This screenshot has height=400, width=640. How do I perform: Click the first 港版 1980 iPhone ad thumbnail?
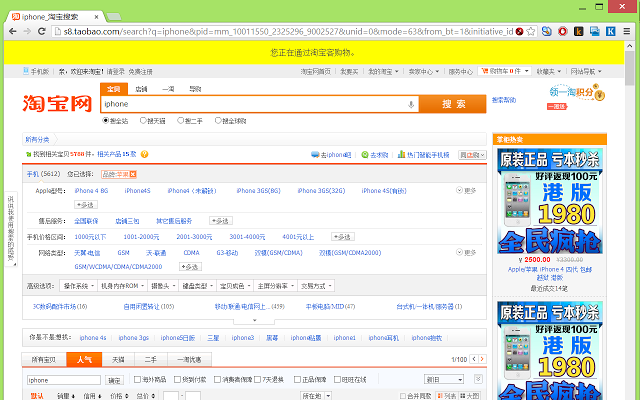point(550,201)
